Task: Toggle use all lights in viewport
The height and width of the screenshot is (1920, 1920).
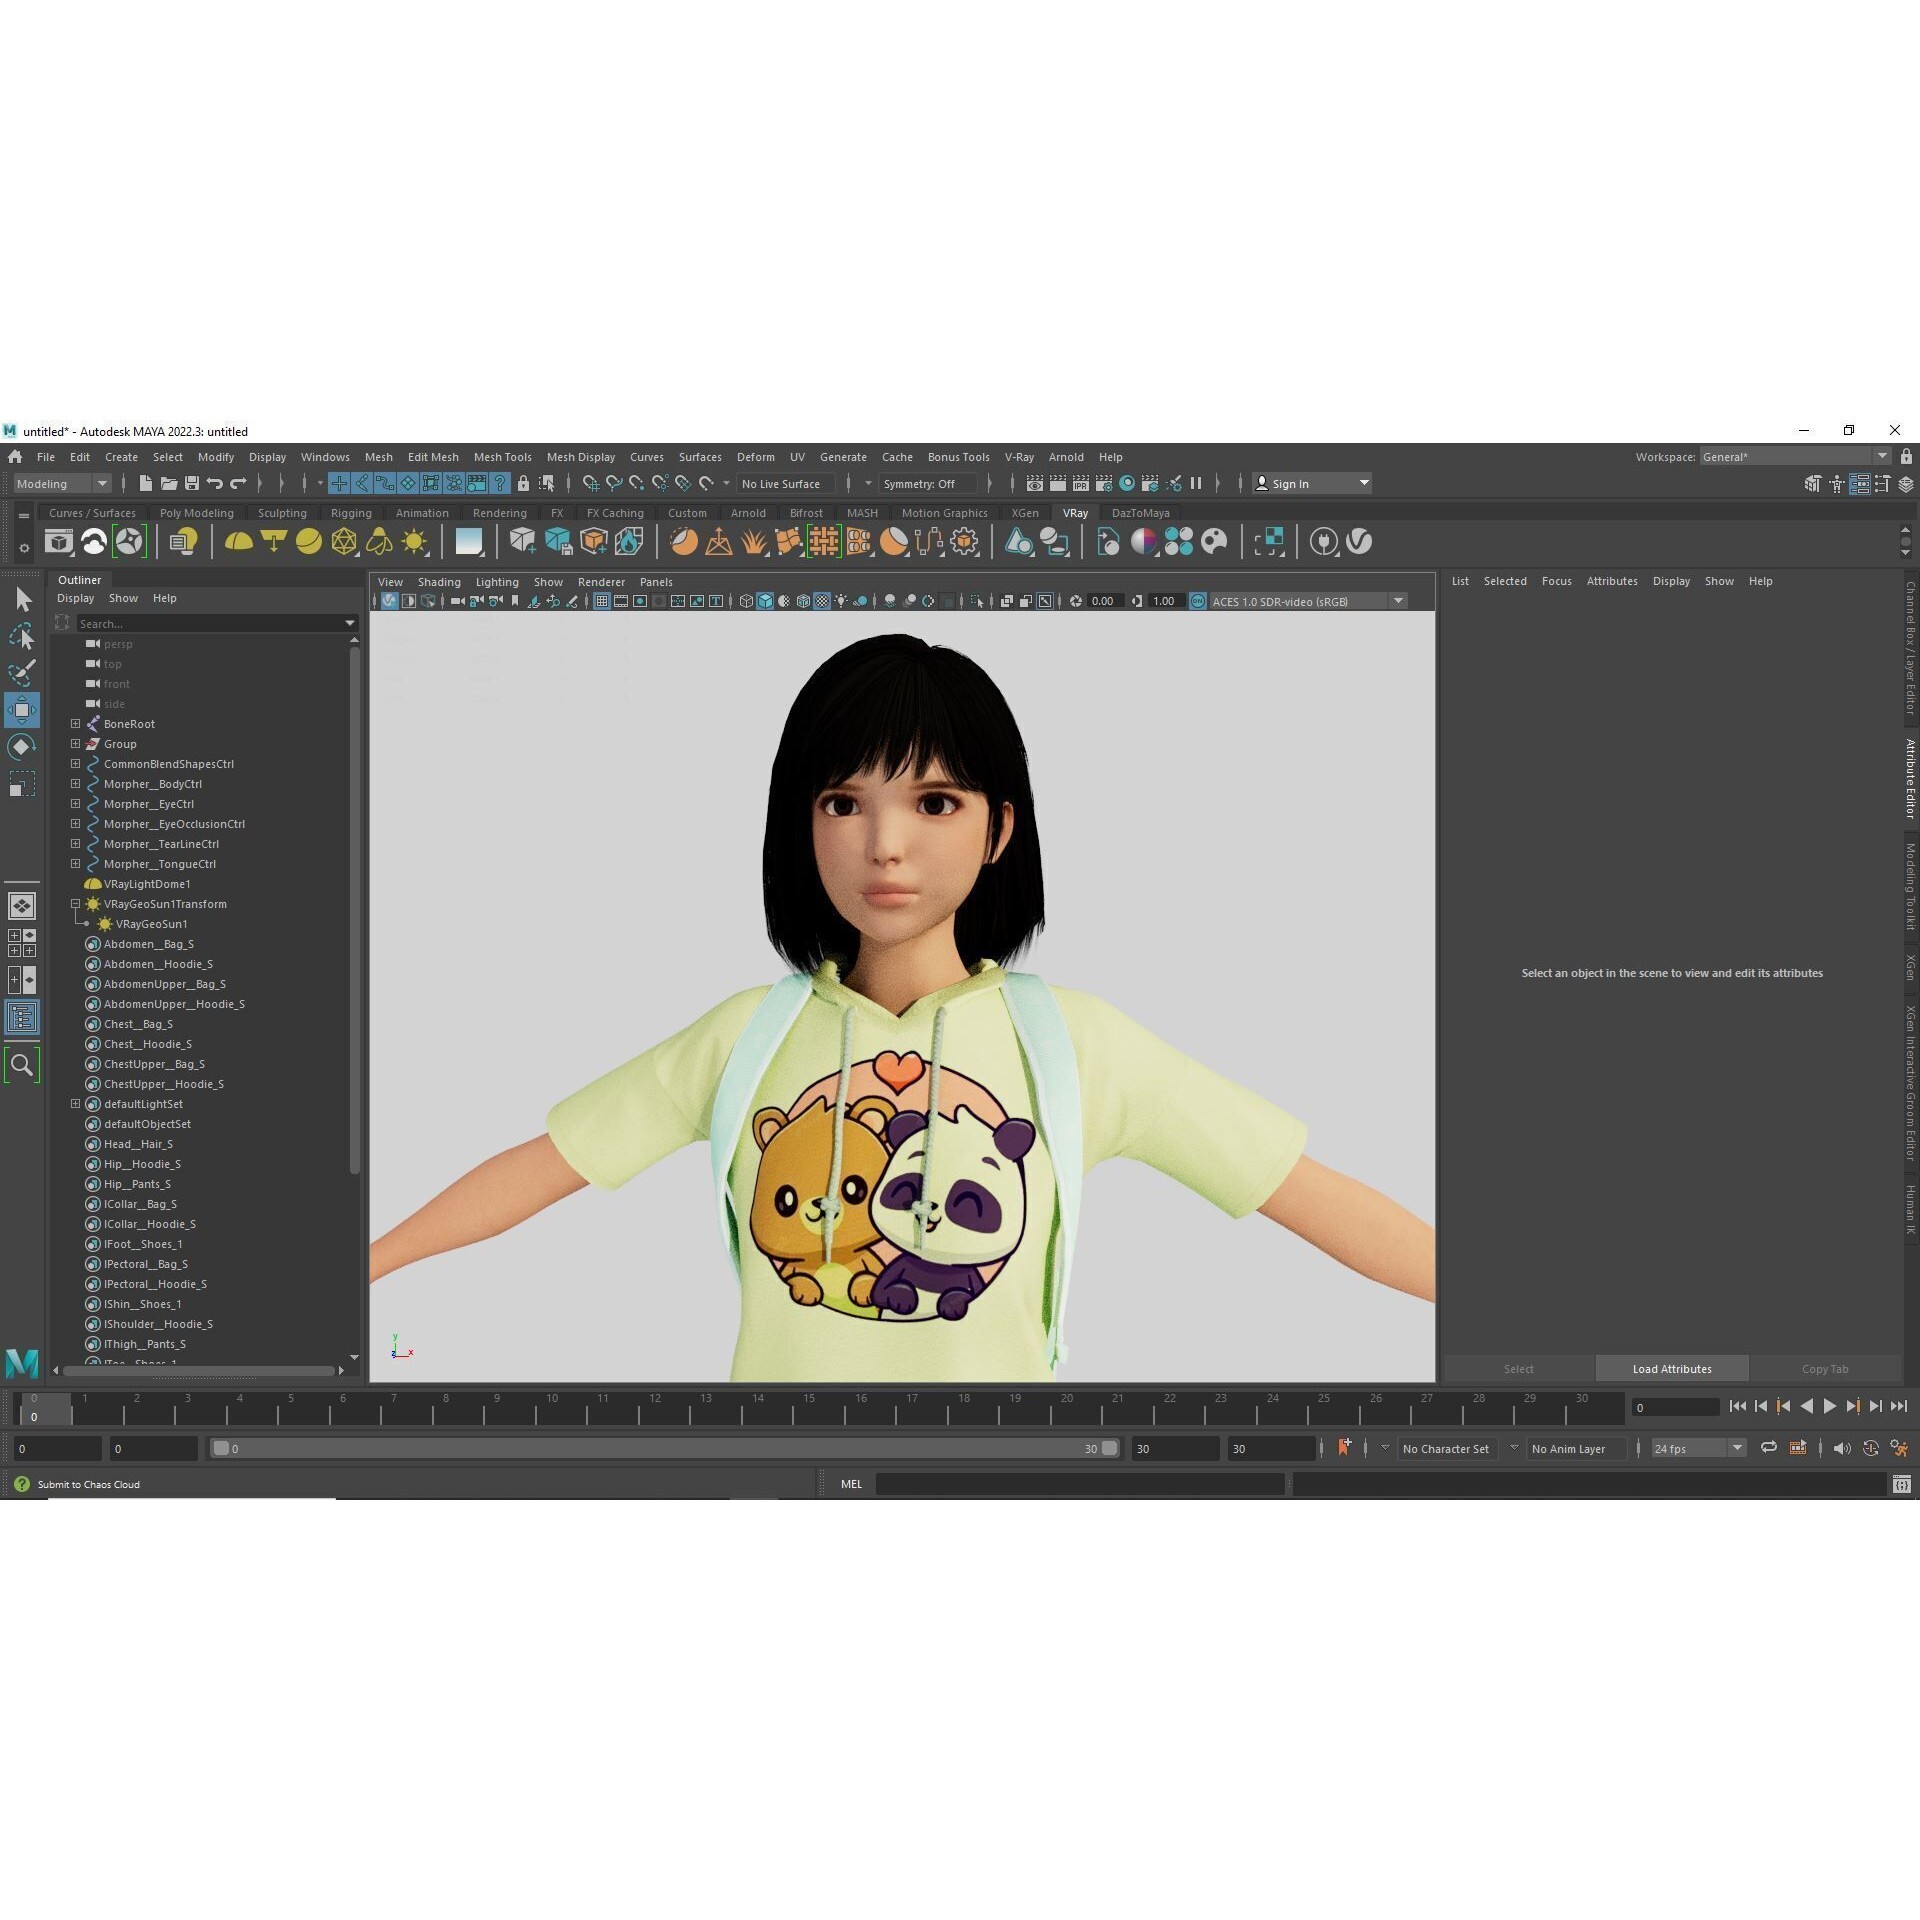Action: click(841, 601)
